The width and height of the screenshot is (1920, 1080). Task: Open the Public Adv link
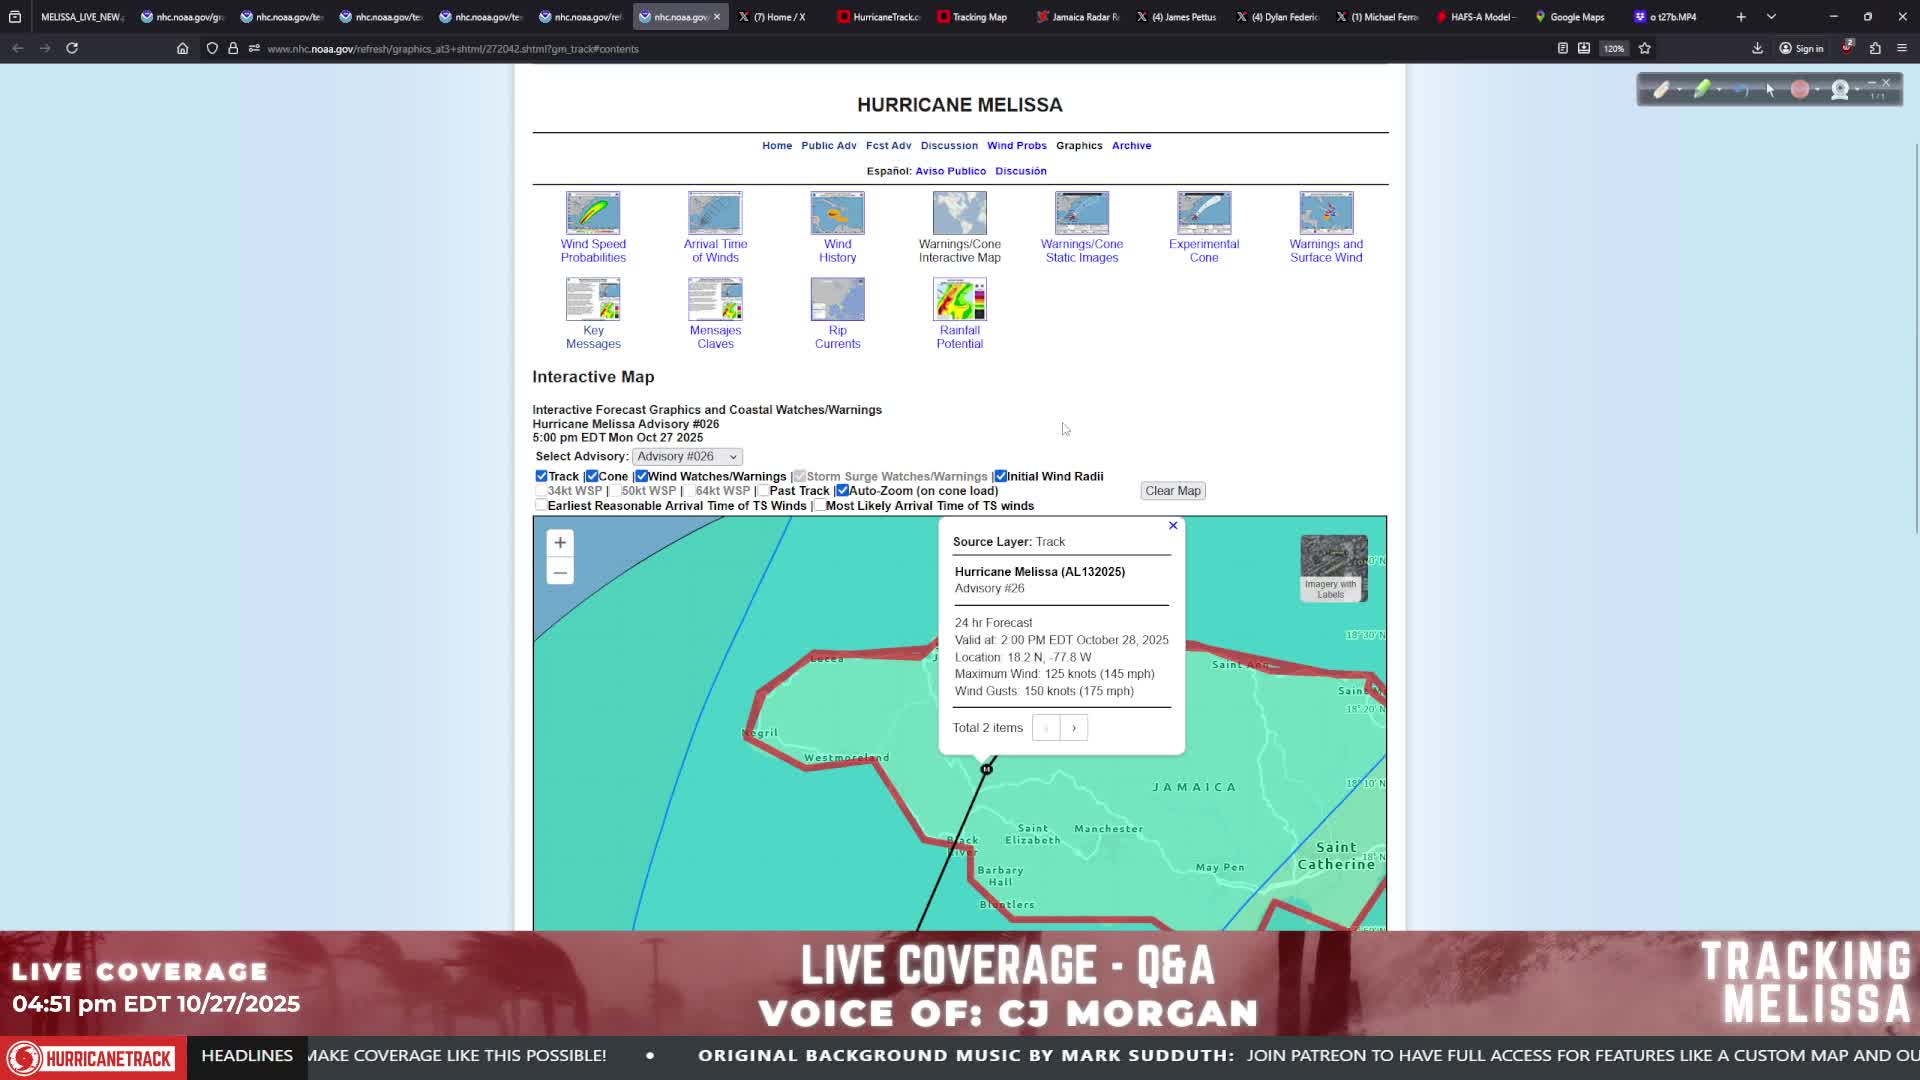(829, 146)
